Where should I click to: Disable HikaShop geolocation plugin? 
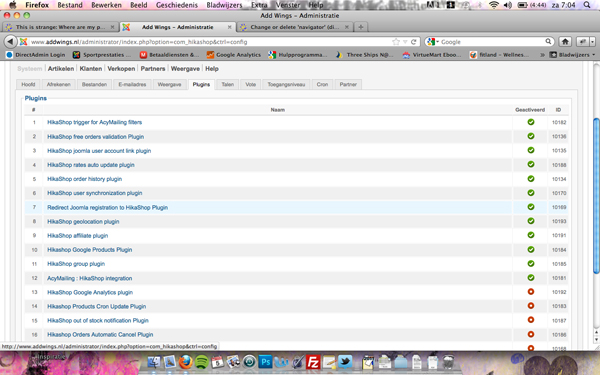pos(531,221)
